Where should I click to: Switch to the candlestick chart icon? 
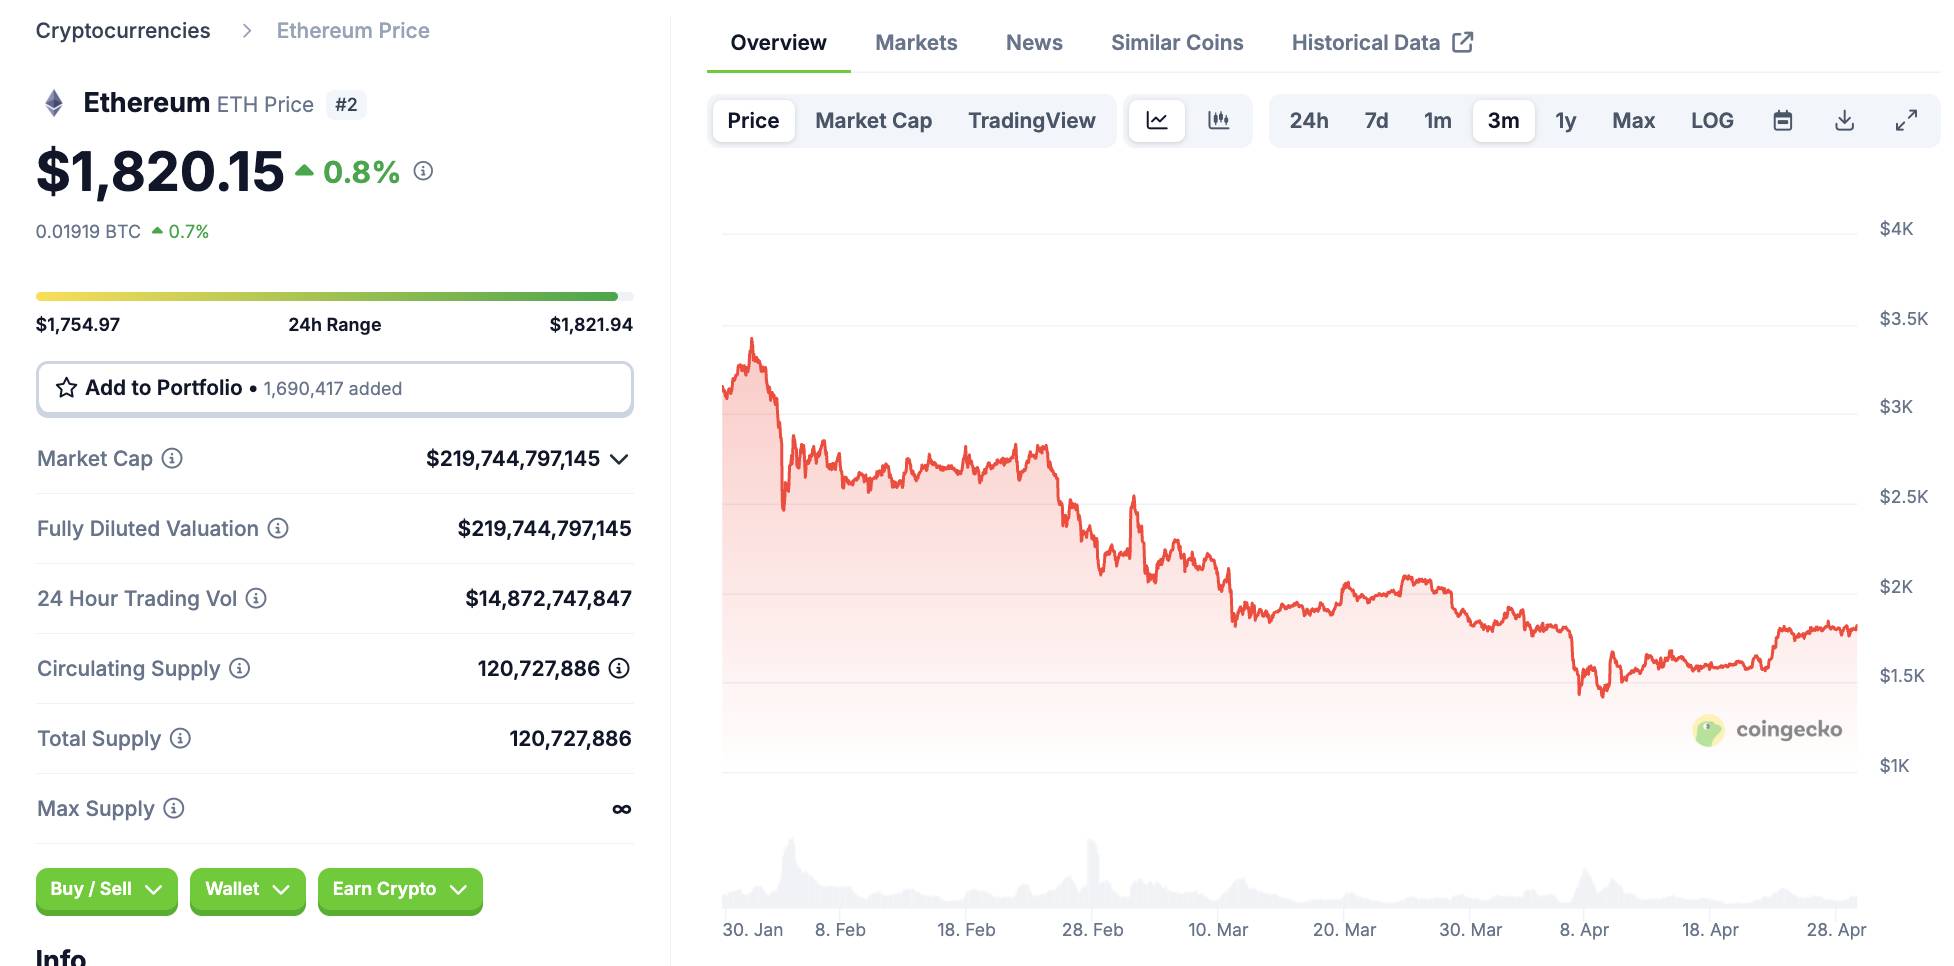click(x=1218, y=121)
